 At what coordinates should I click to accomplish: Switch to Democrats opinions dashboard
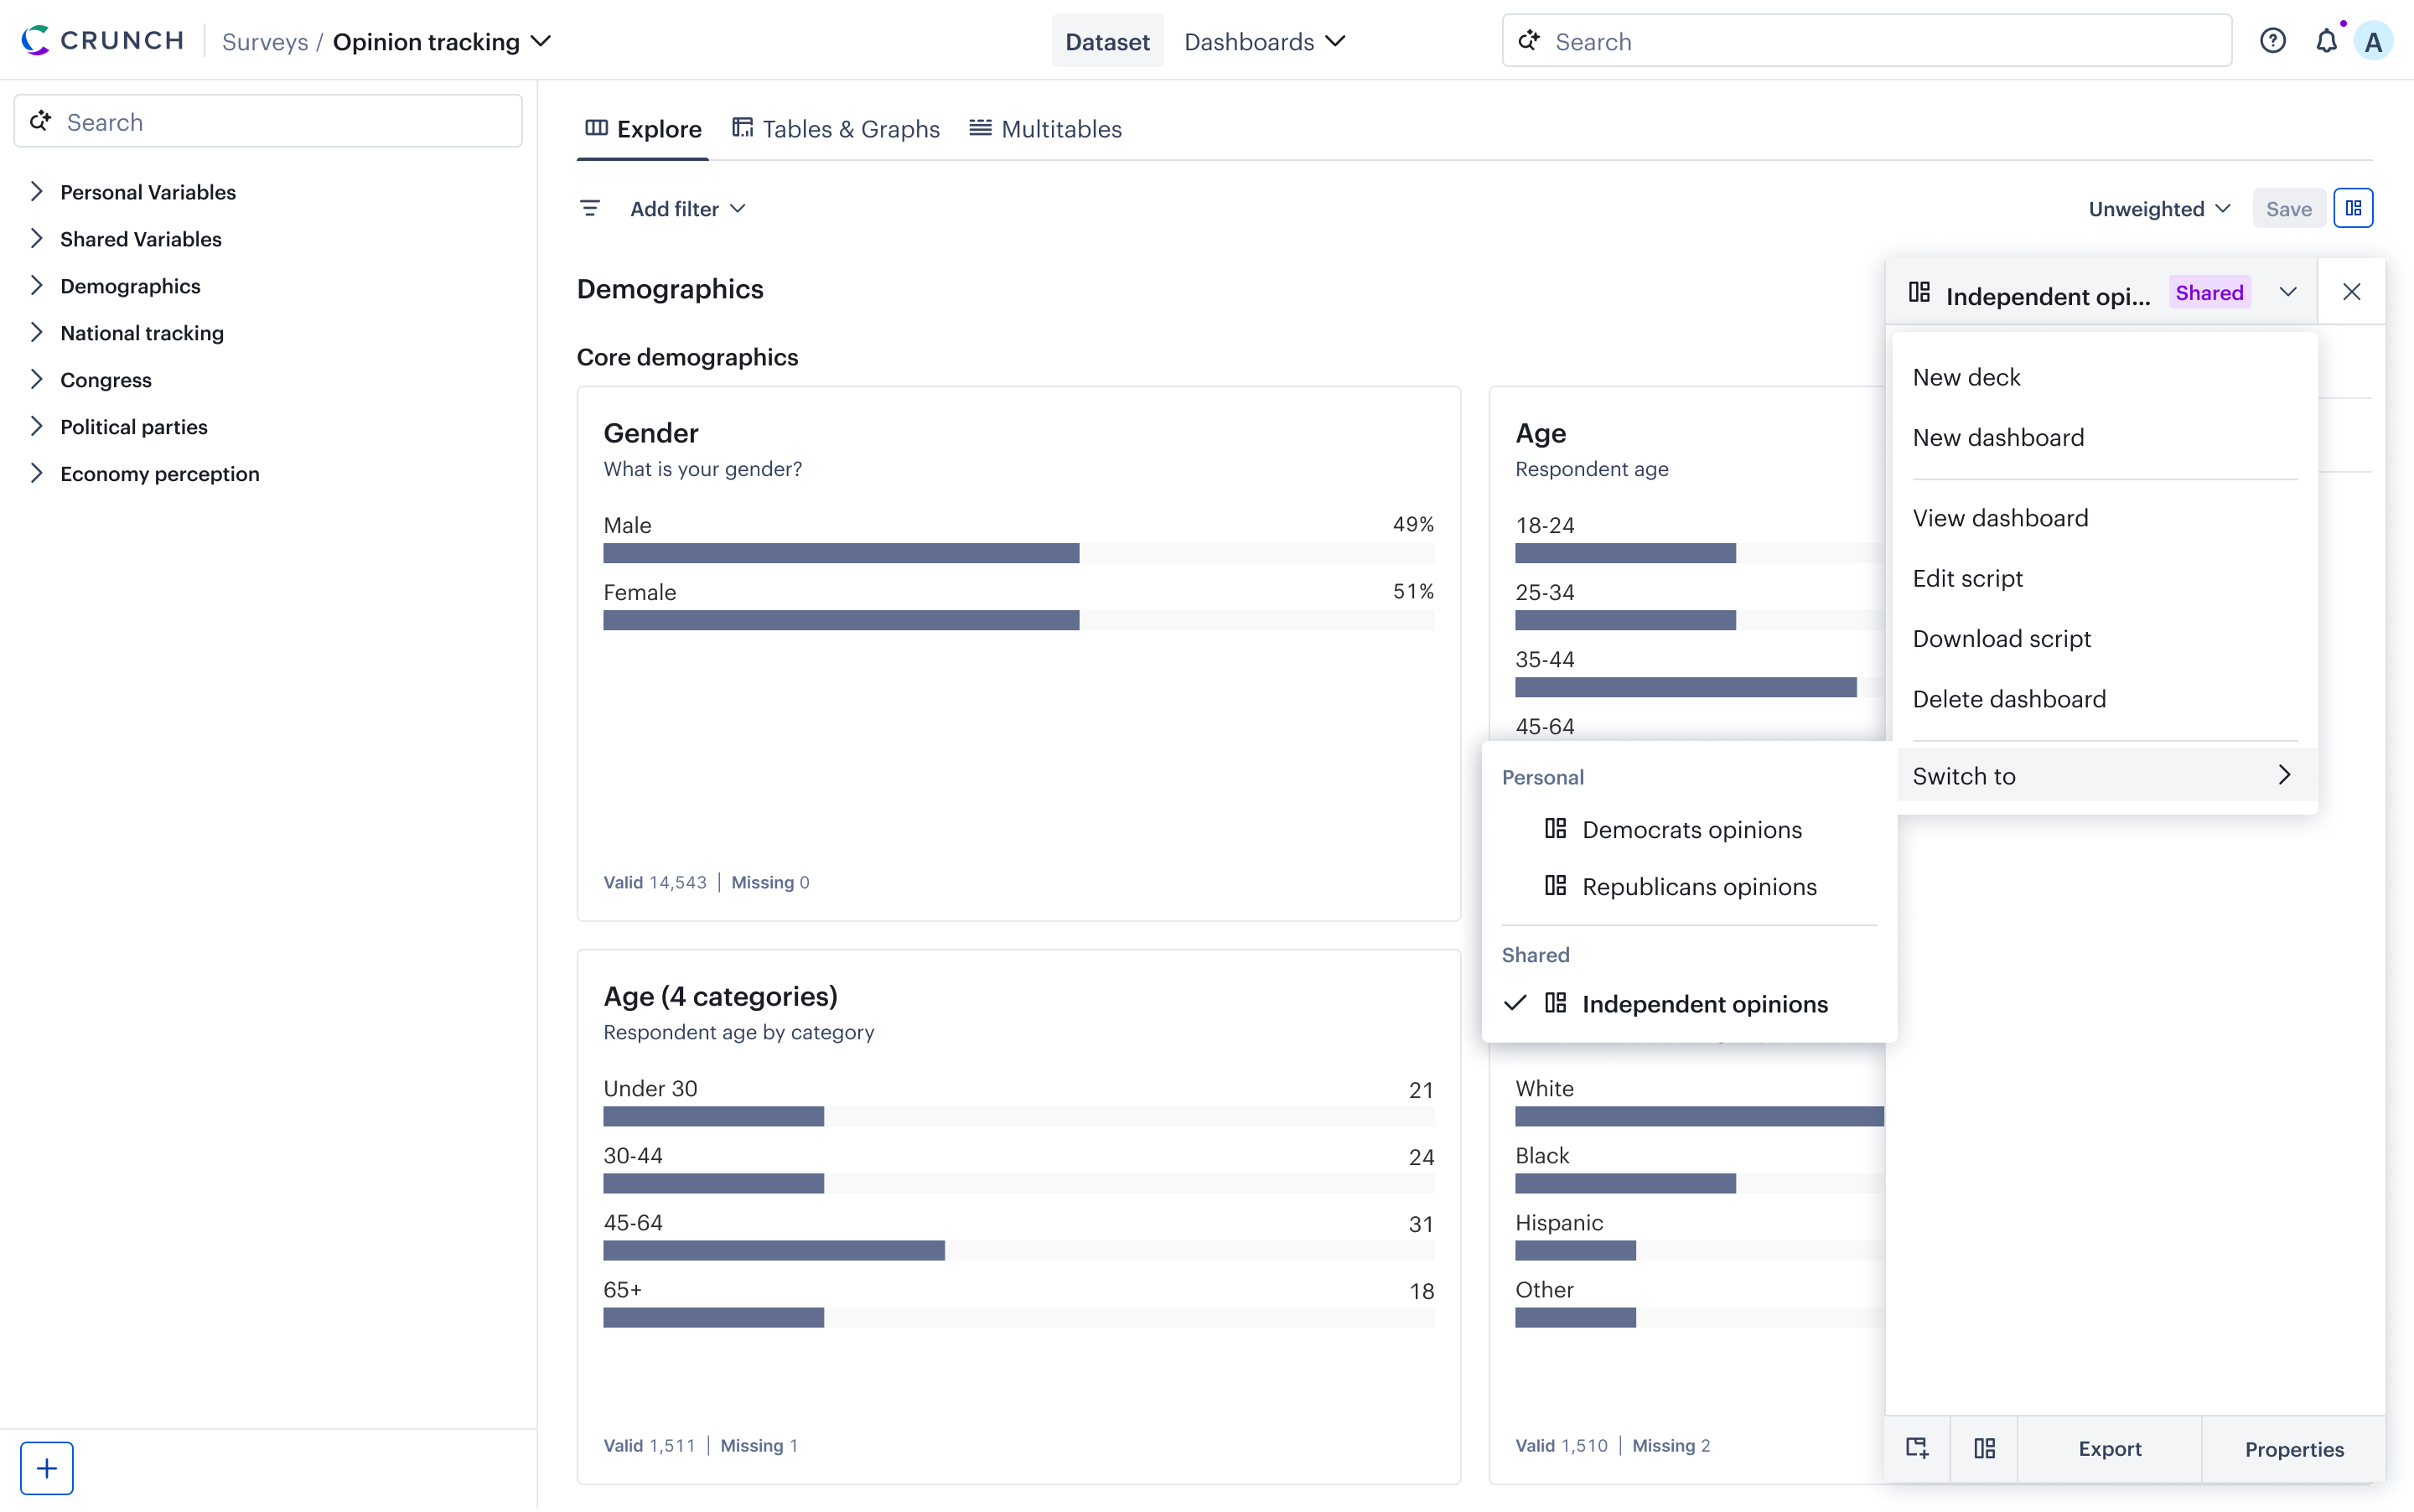click(1691, 829)
